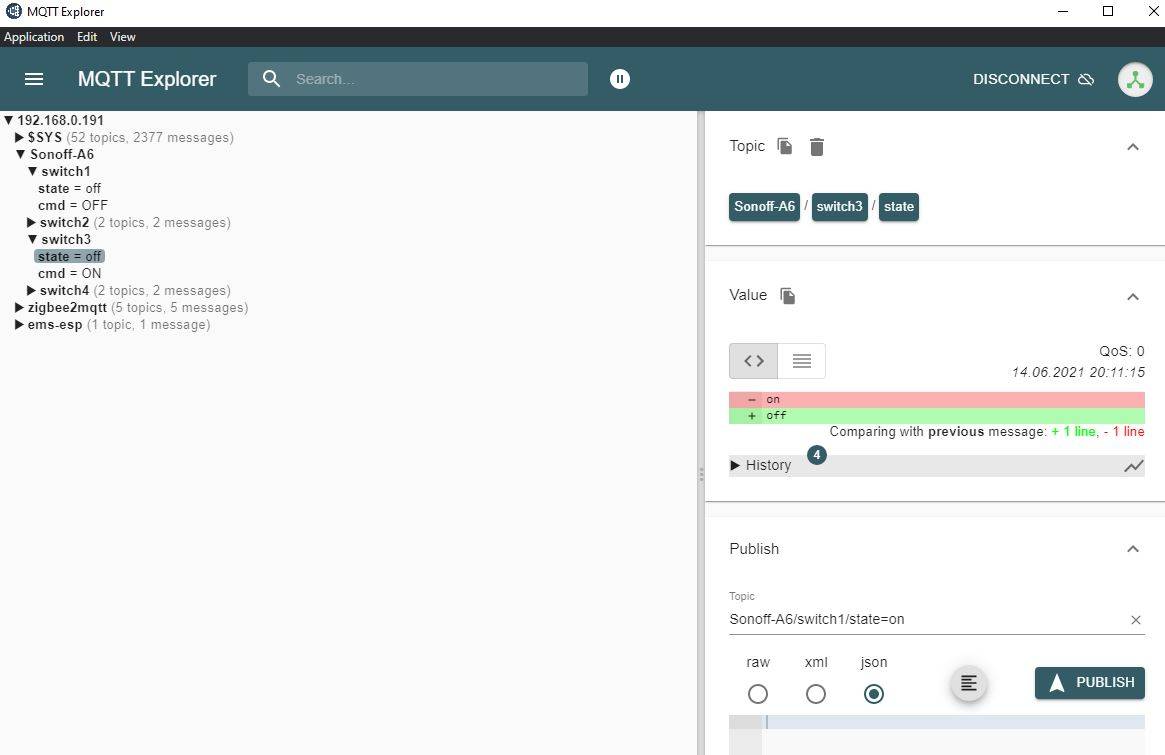Expand the ems-esp topic
This screenshot has height=755, width=1165.
(20, 325)
